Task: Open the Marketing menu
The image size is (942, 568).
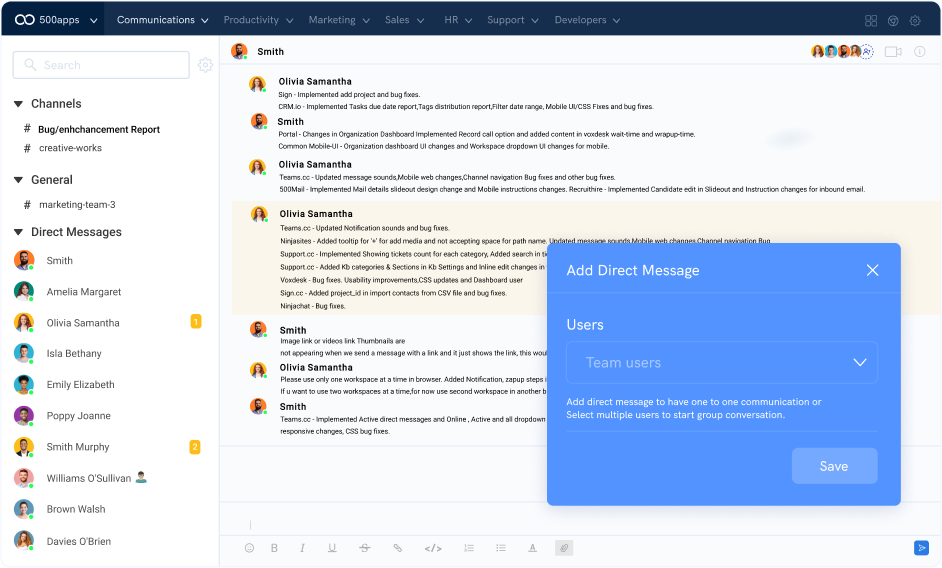Action: click(339, 20)
